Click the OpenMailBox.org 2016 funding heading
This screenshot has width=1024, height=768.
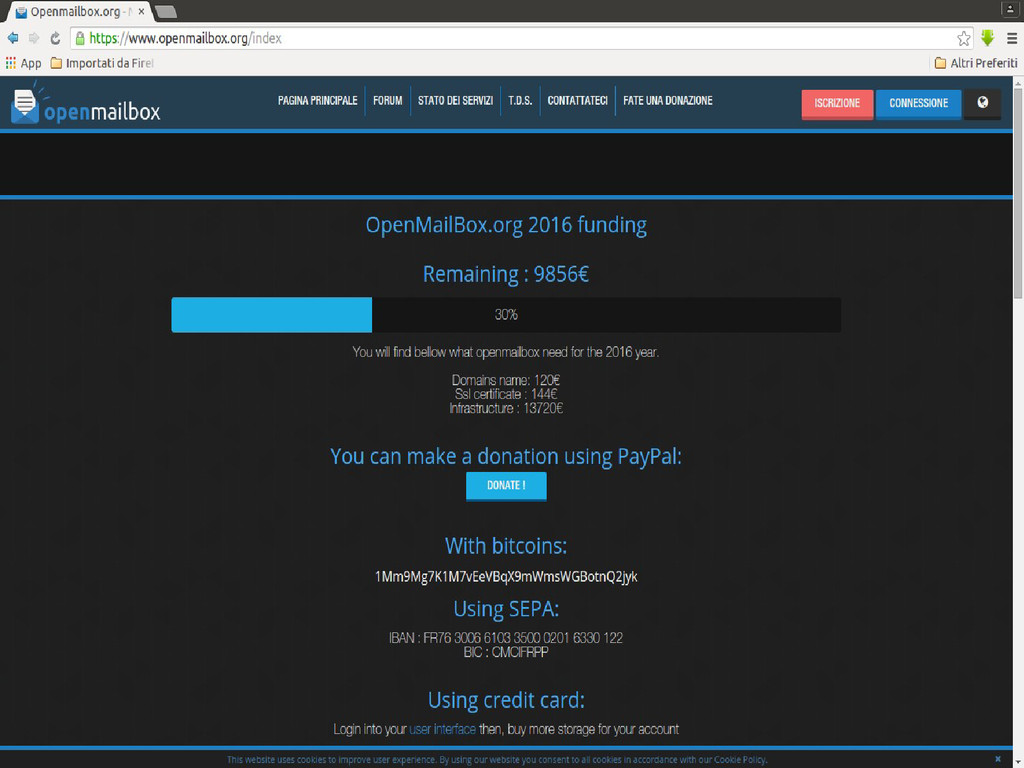click(506, 225)
